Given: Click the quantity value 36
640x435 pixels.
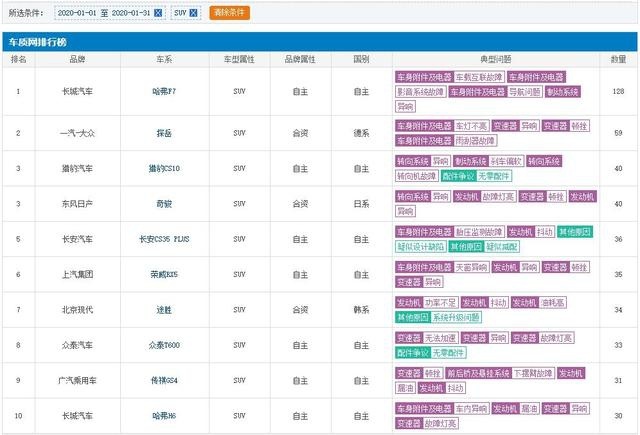Looking at the screenshot, I should pyautogui.click(x=618, y=239).
